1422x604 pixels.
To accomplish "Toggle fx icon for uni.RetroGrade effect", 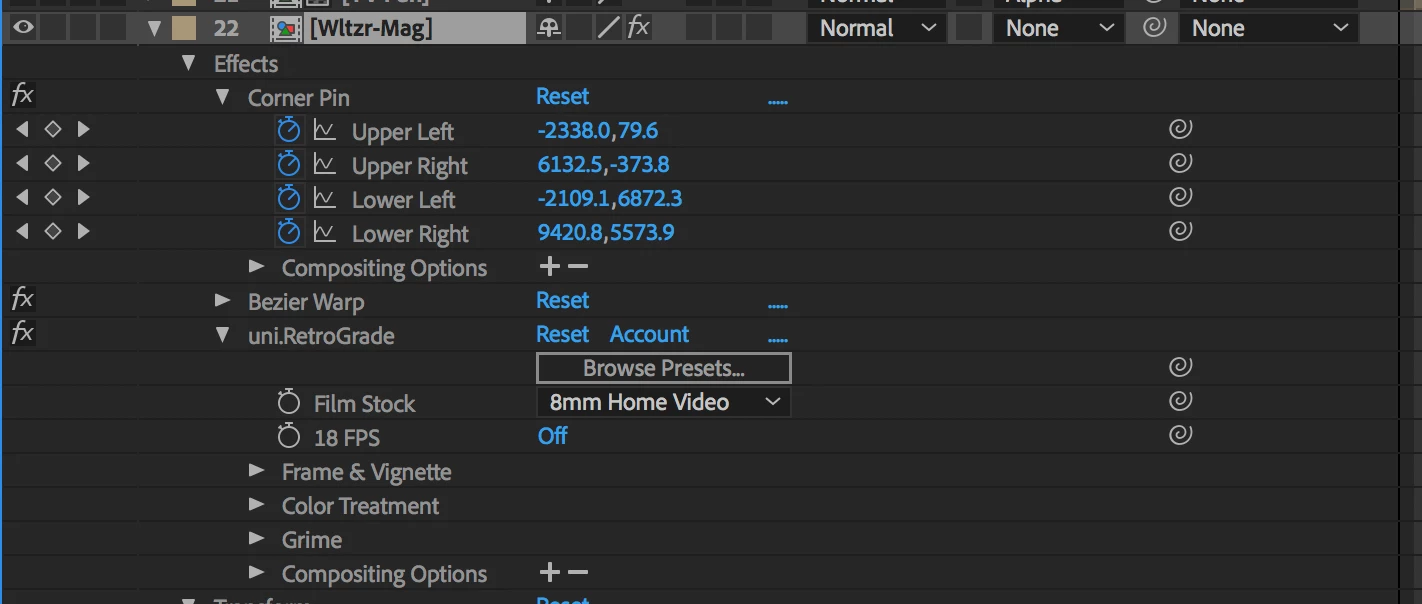I will 22,334.
